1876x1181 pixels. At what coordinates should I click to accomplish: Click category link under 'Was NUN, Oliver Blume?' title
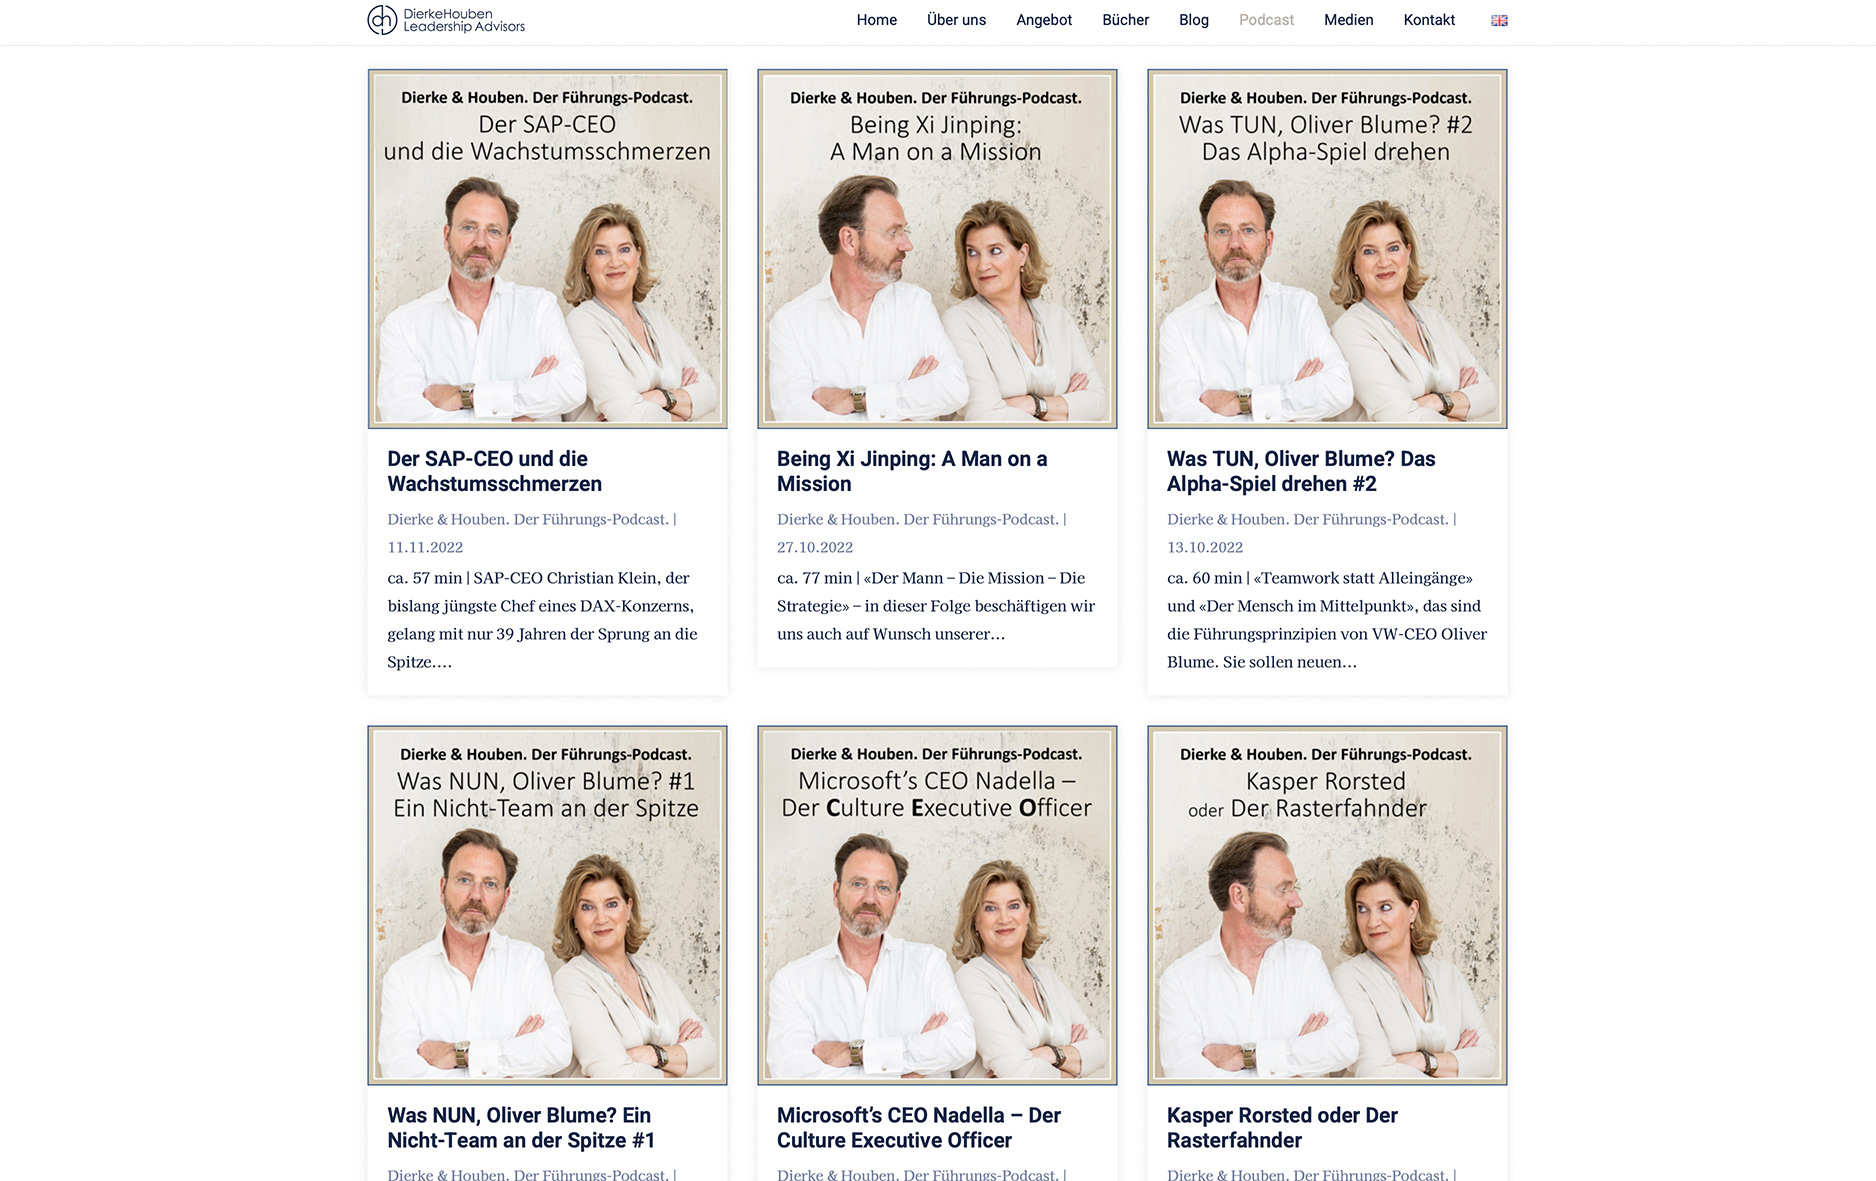pyautogui.click(x=528, y=1174)
